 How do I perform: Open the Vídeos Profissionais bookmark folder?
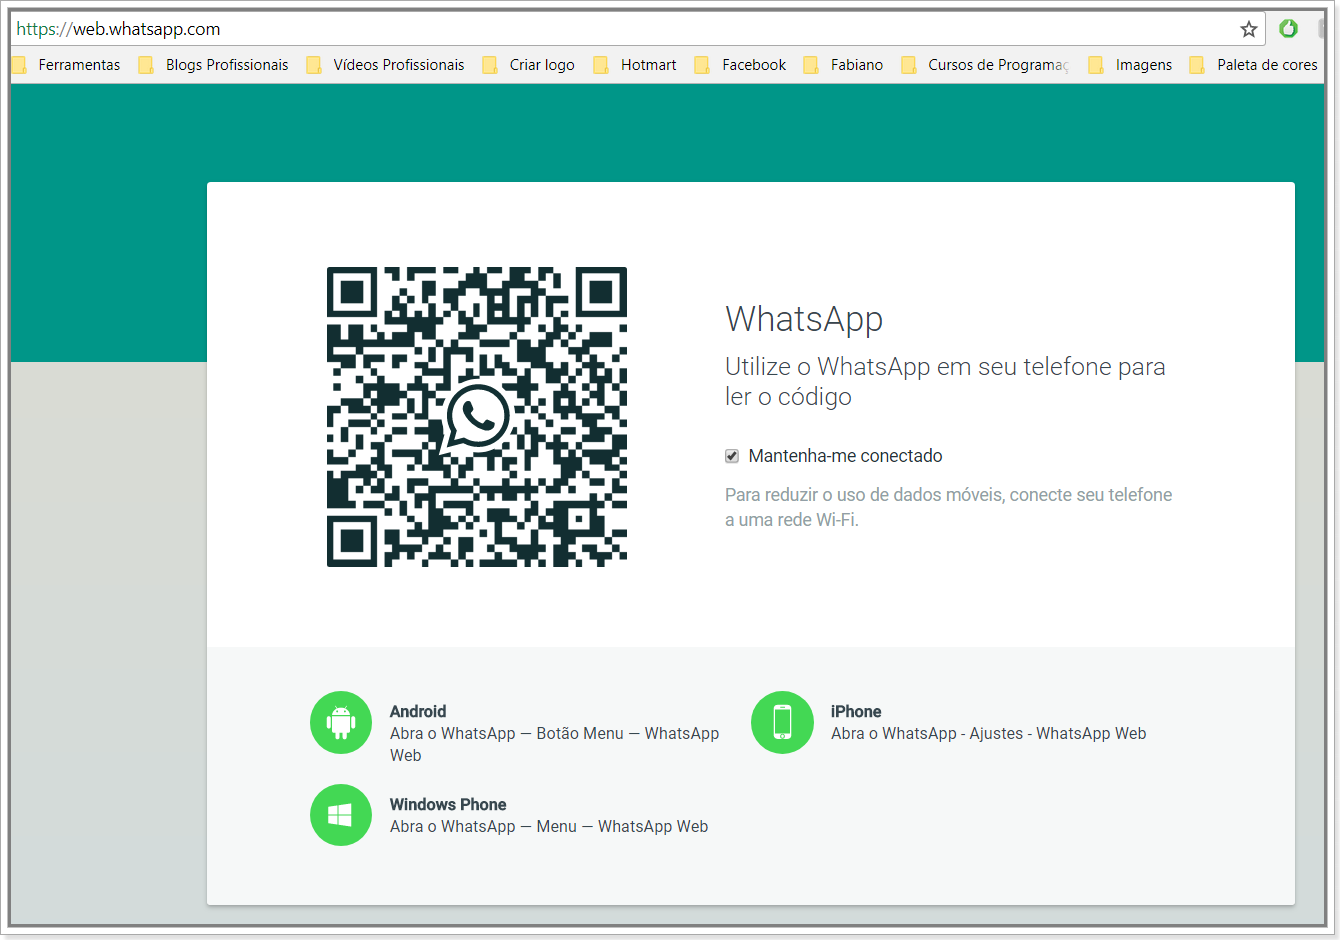(385, 65)
